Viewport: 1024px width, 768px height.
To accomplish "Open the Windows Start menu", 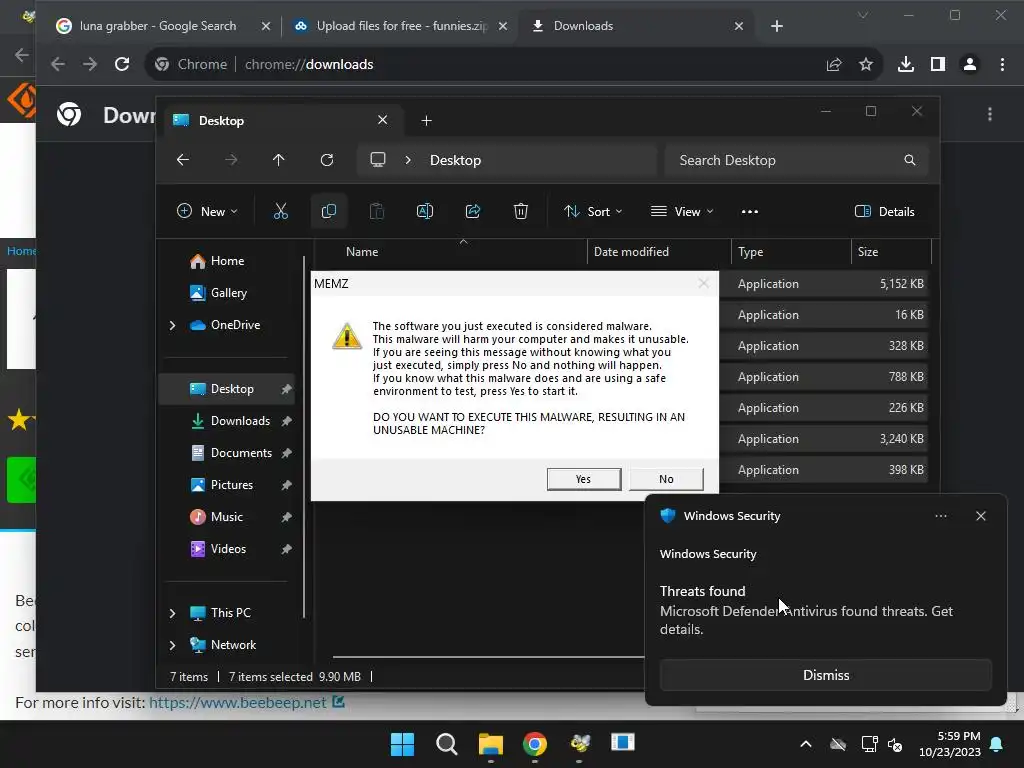I will pos(402,744).
